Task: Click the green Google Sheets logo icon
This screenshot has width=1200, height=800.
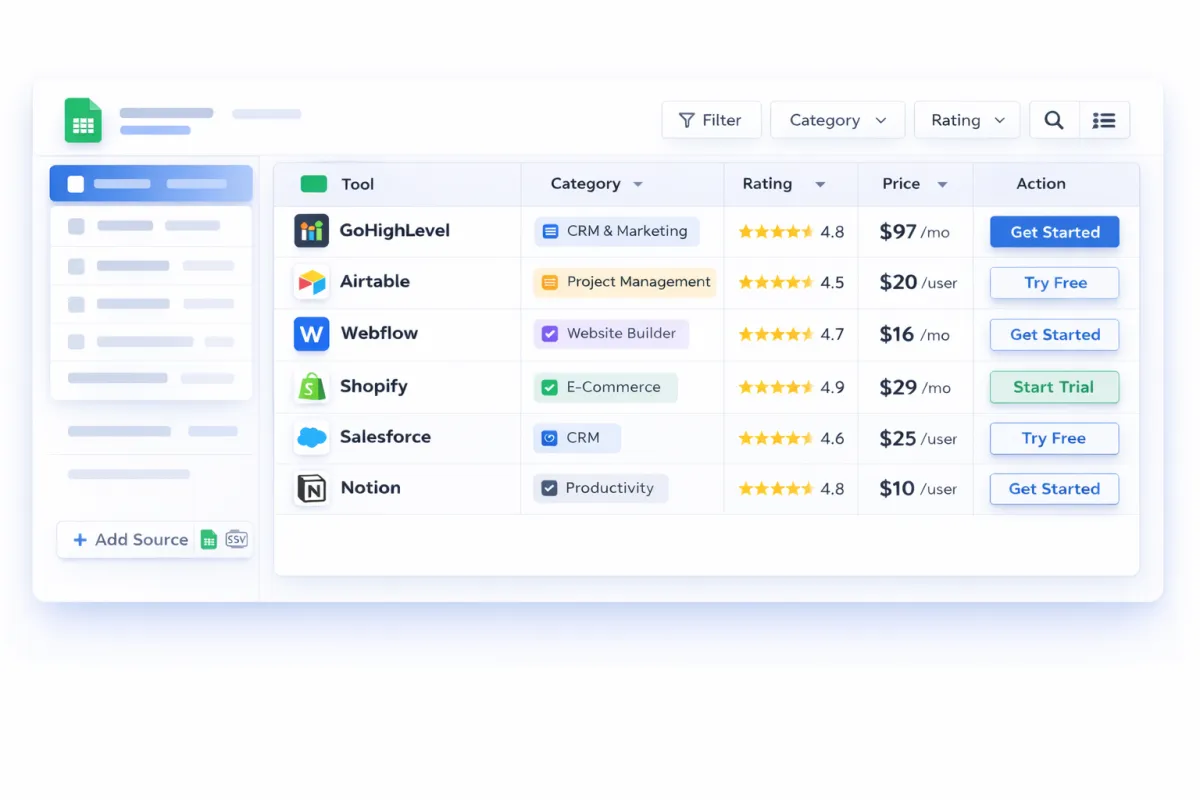Action: 83,120
